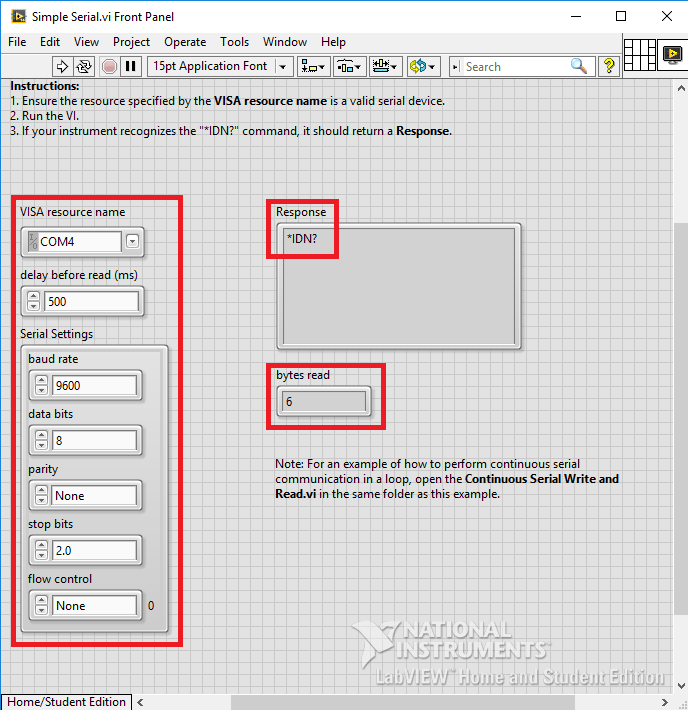Click the VI icon in top-right corner
The height and width of the screenshot is (710, 688).
coord(673,55)
